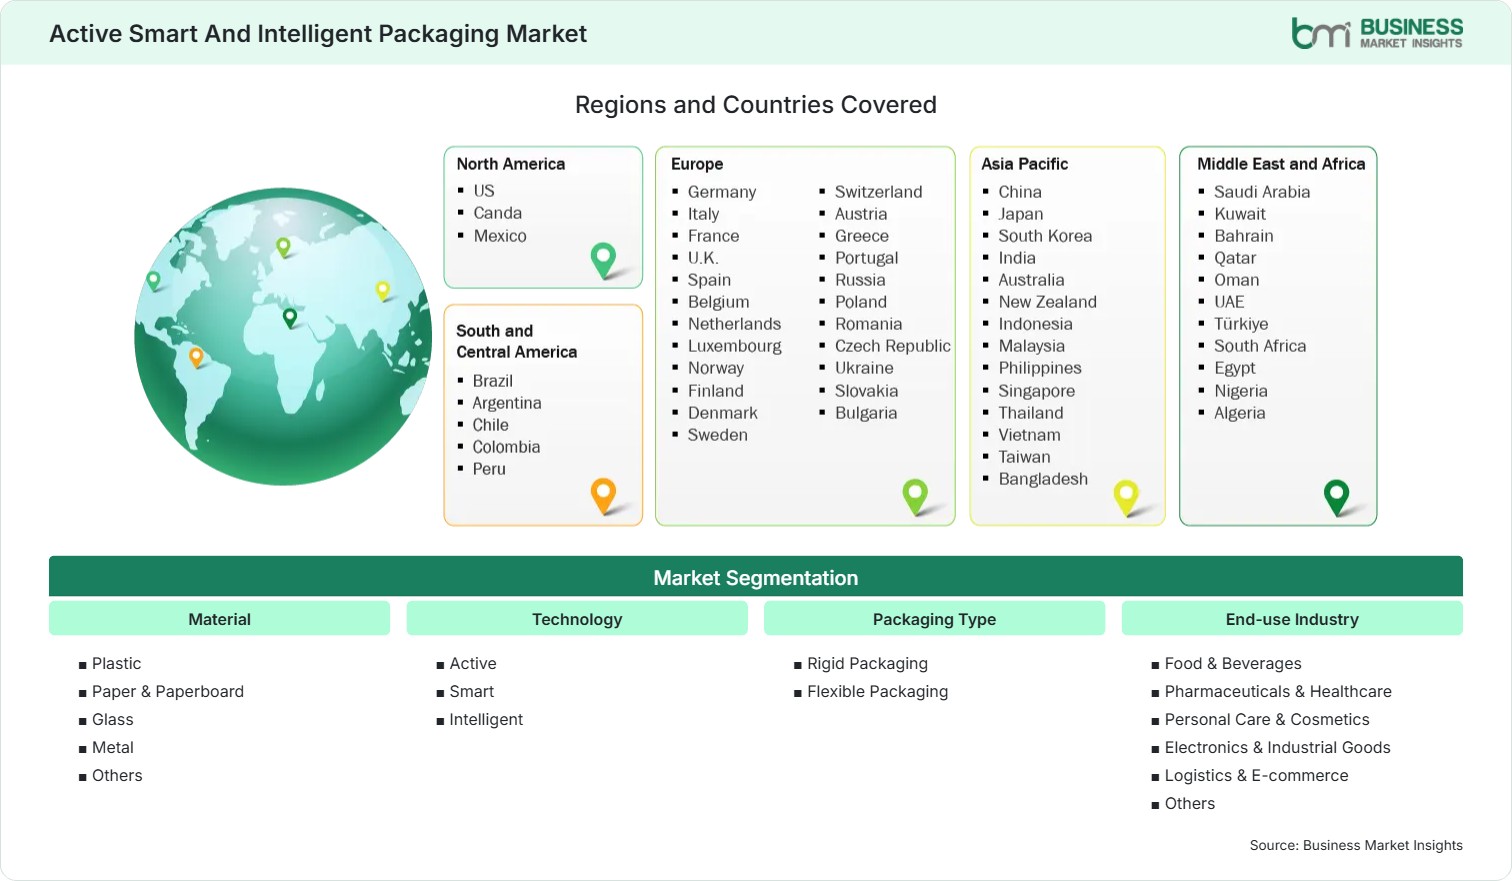
Task: Click the orange pin in South and Central America card
Action: pos(603,496)
